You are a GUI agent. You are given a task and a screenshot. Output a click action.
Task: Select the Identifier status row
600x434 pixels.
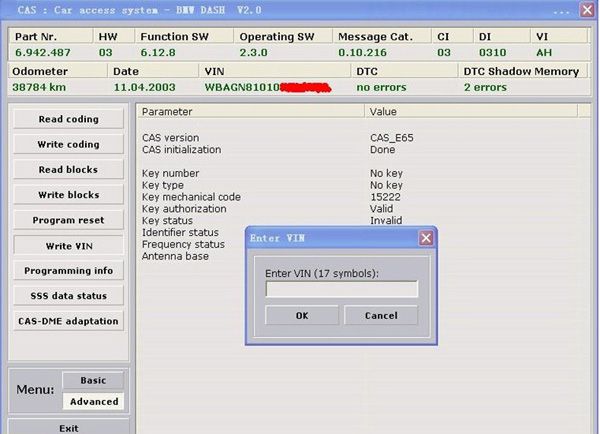[x=180, y=233]
